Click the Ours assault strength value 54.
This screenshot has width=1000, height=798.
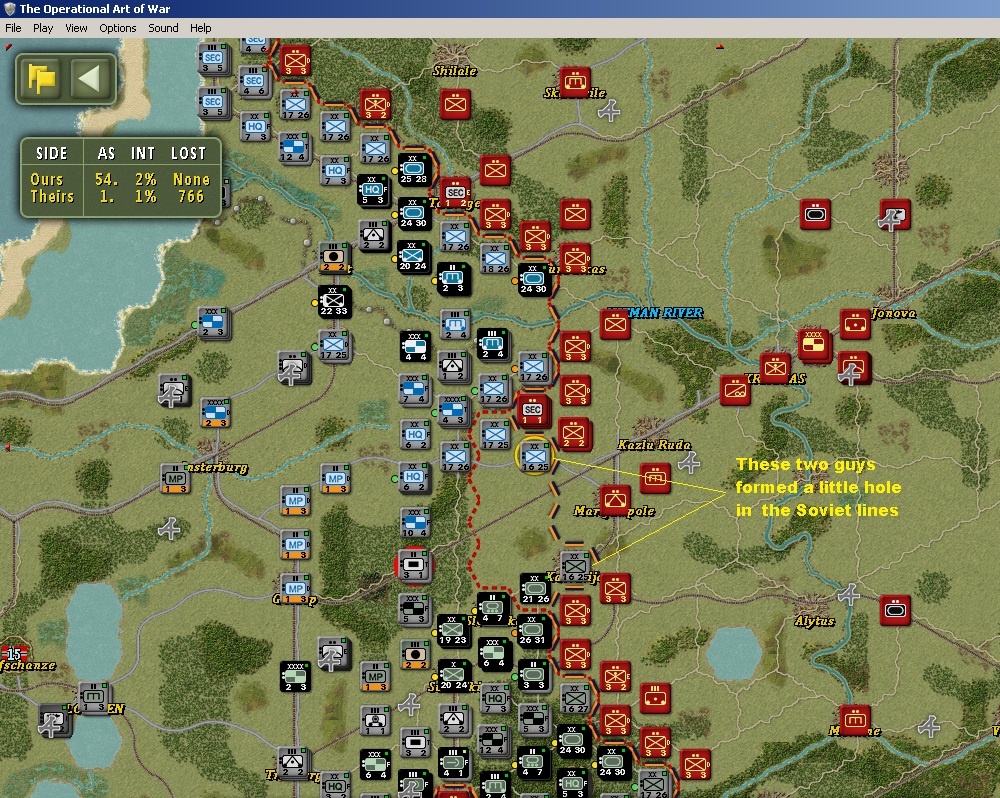coord(107,180)
